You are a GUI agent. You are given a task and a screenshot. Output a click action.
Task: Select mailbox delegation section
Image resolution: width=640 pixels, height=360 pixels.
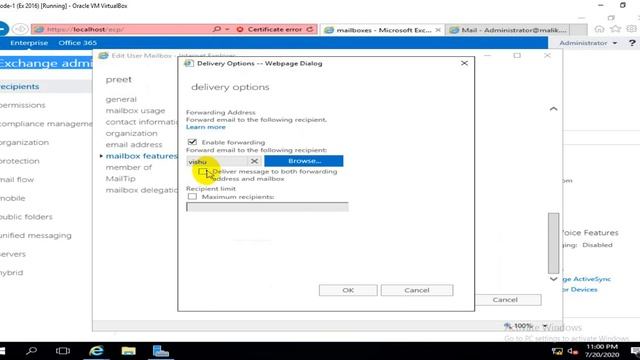pos(142,190)
